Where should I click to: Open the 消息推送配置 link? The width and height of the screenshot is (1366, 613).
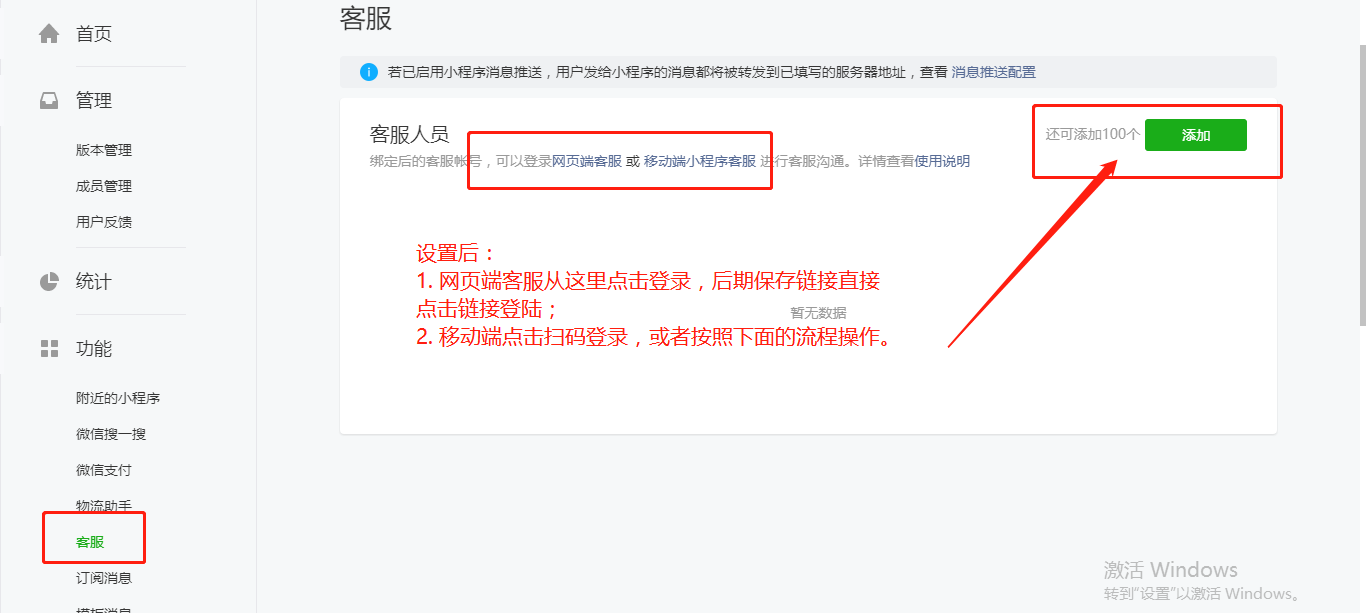point(993,72)
